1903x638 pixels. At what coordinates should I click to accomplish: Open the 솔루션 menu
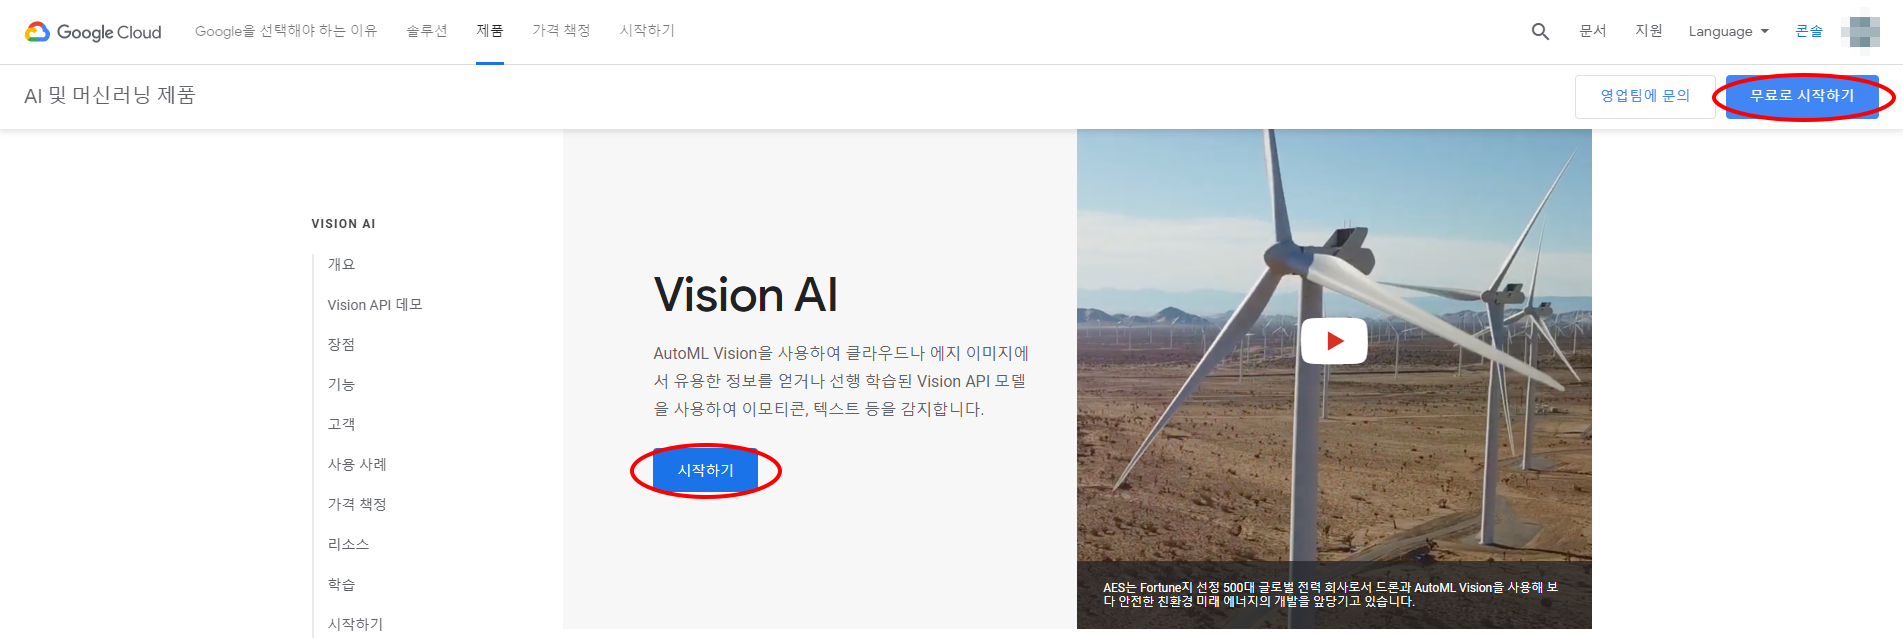click(x=427, y=31)
